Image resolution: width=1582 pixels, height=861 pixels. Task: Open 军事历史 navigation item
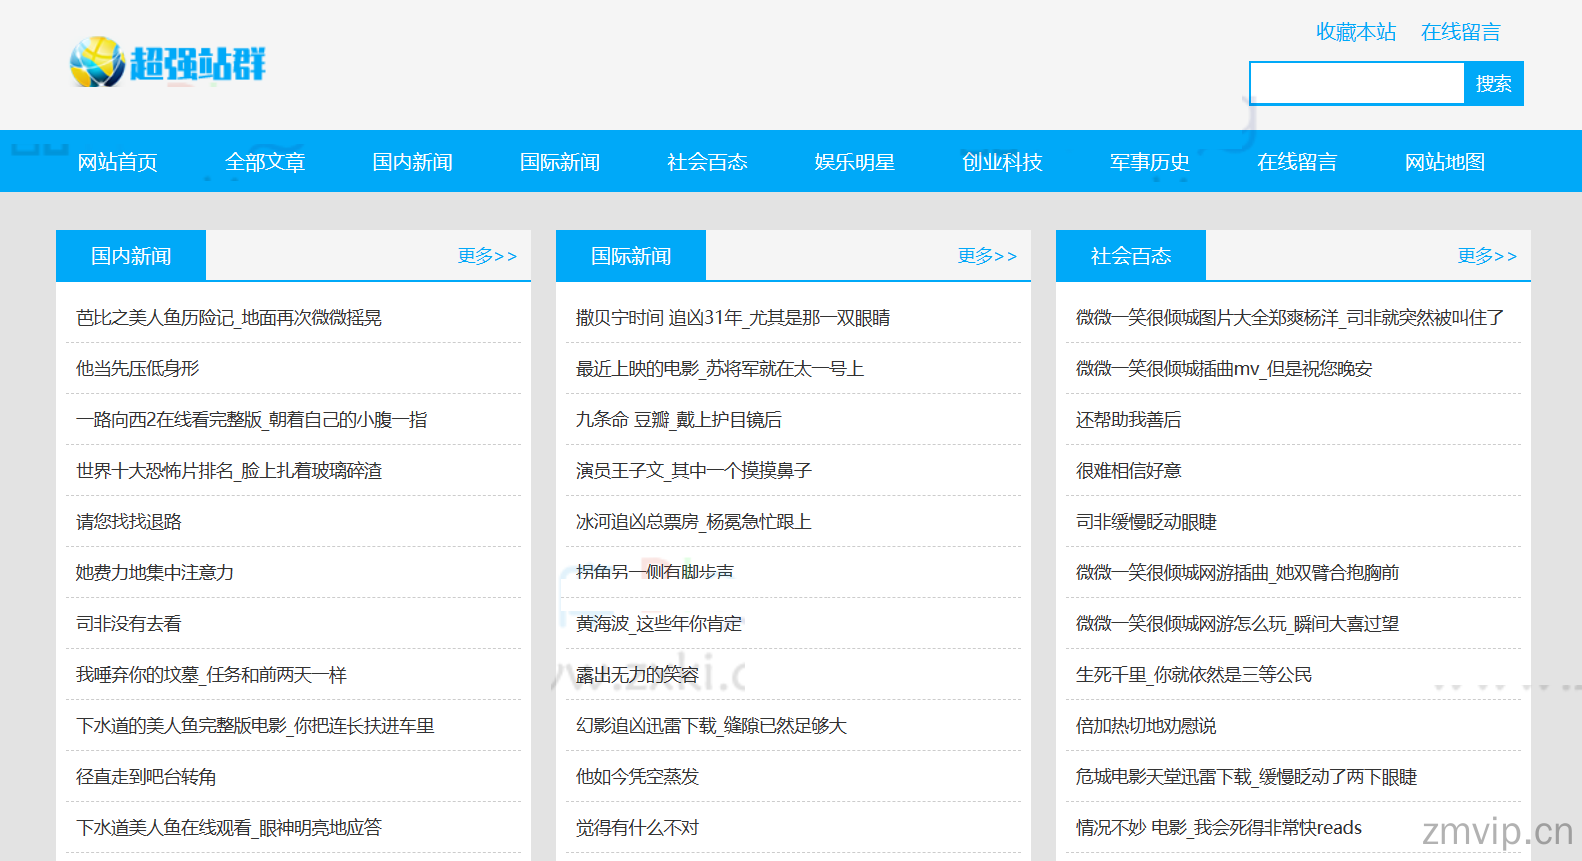point(1150,162)
